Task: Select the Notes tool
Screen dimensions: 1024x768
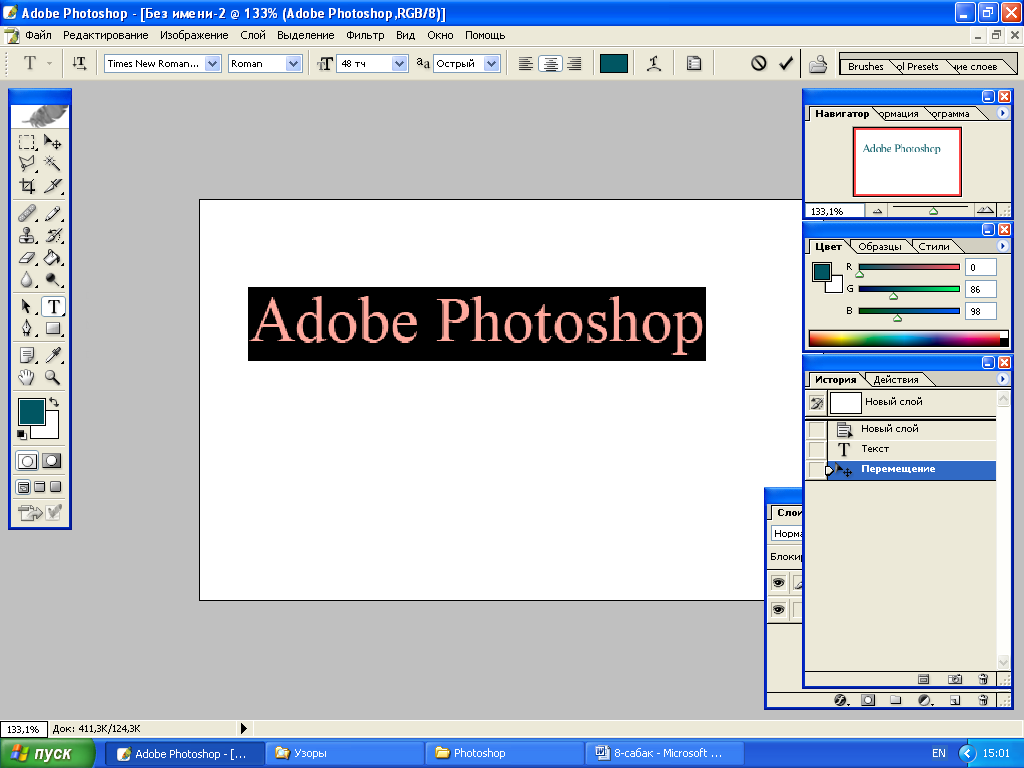Action: pyautogui.click(x=26, y=355)
